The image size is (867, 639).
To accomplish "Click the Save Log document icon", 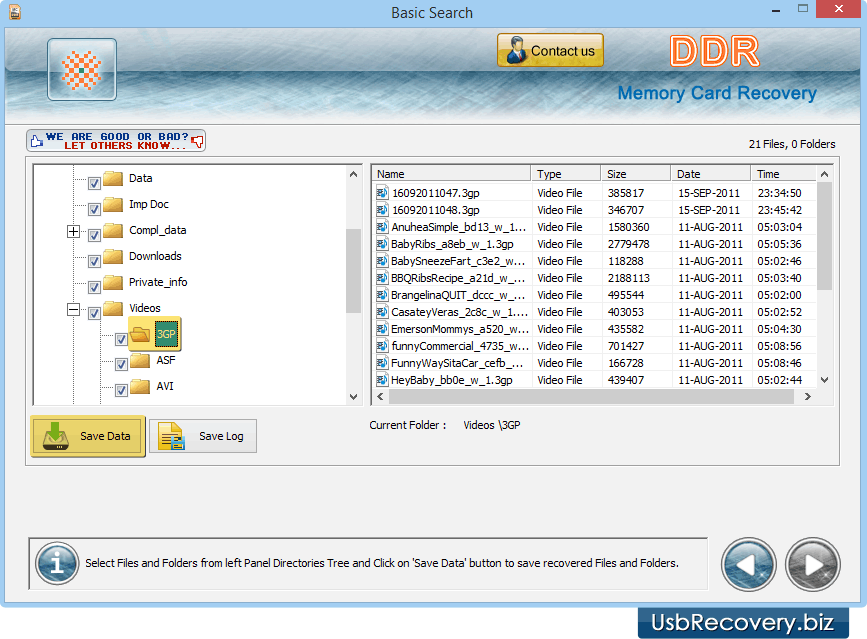I will tap(169, 435).
